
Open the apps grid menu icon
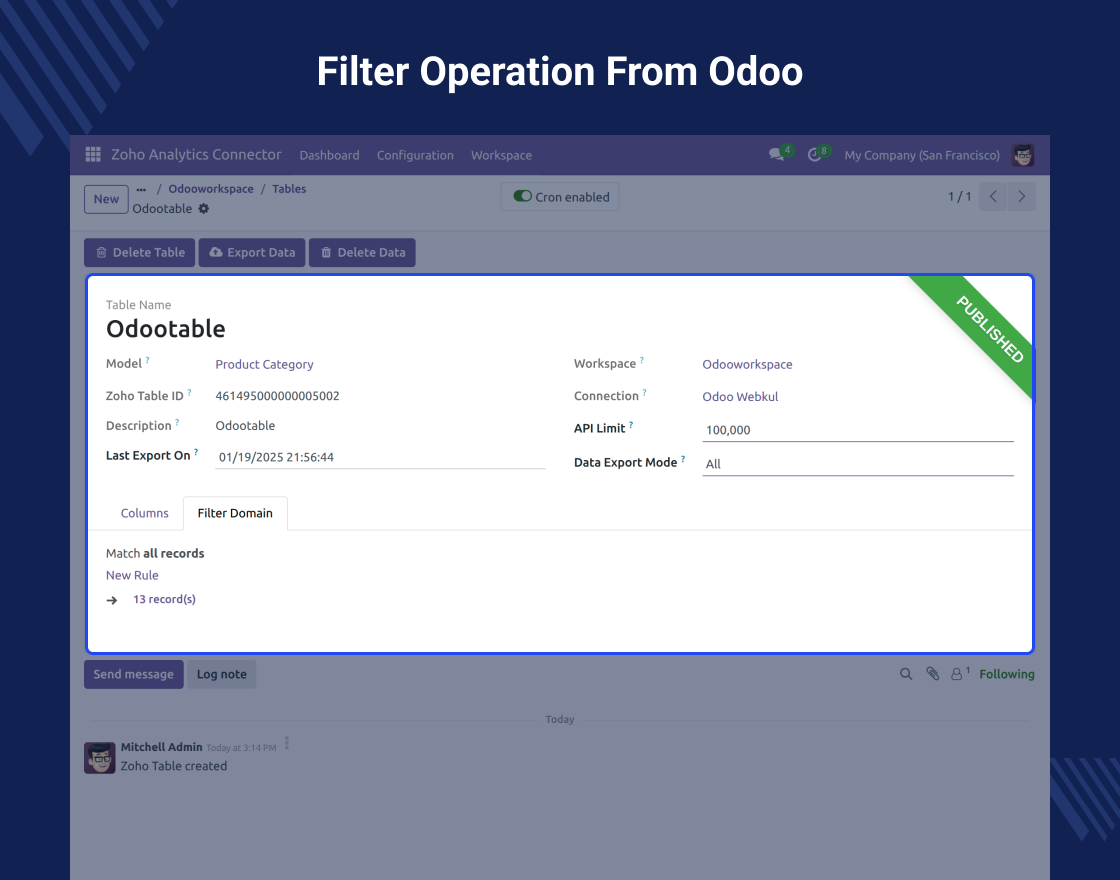click(x=93, y=154)
